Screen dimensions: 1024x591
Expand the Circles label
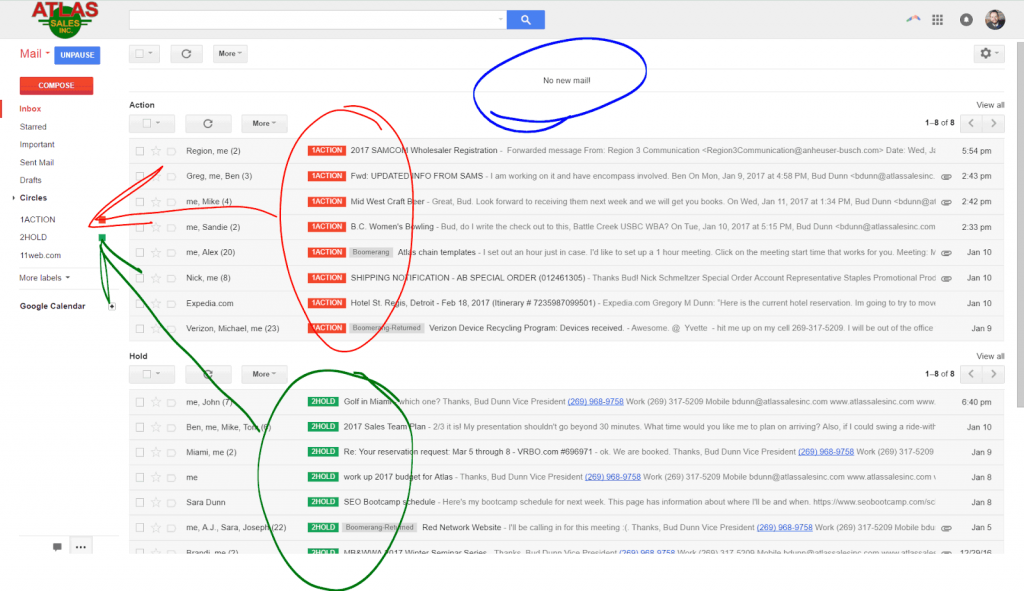coord(14,198)
